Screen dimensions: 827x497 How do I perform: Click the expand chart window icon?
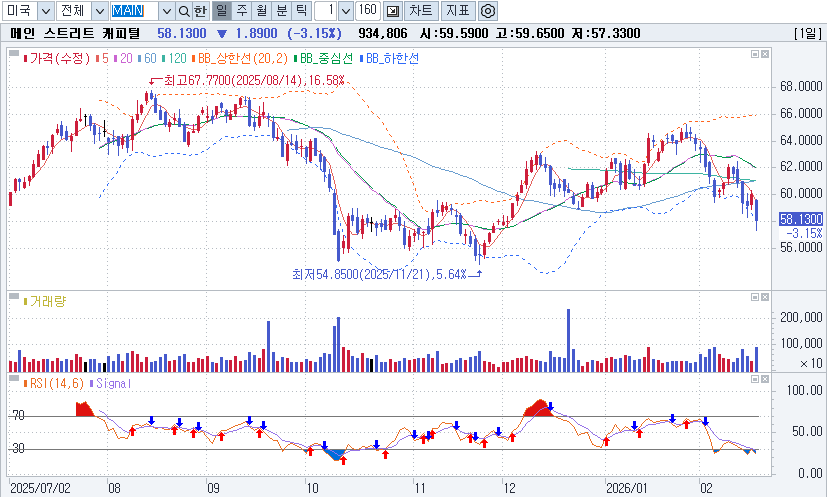pyautogui.click(x=392, y=11)
